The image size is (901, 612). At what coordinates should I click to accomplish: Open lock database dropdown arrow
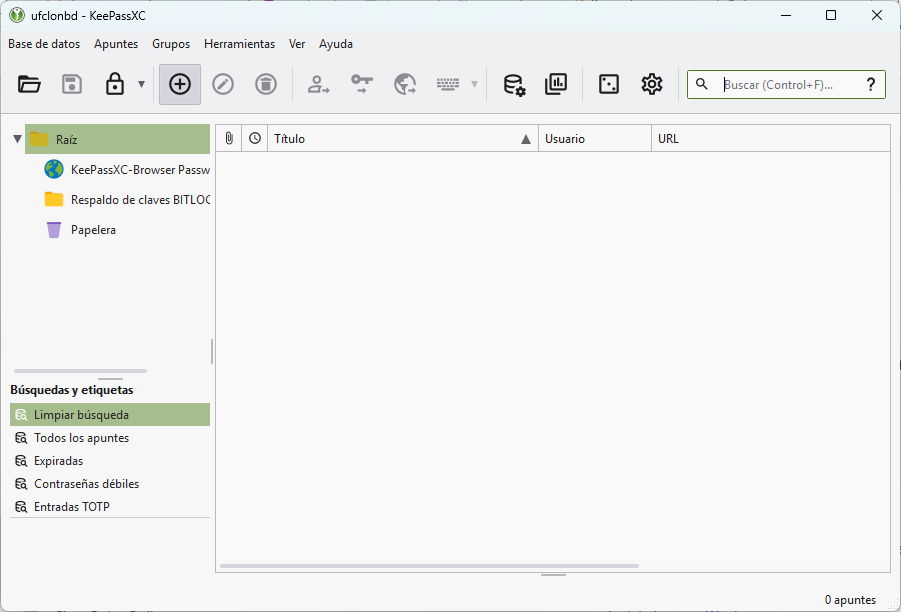coord(141,84)
